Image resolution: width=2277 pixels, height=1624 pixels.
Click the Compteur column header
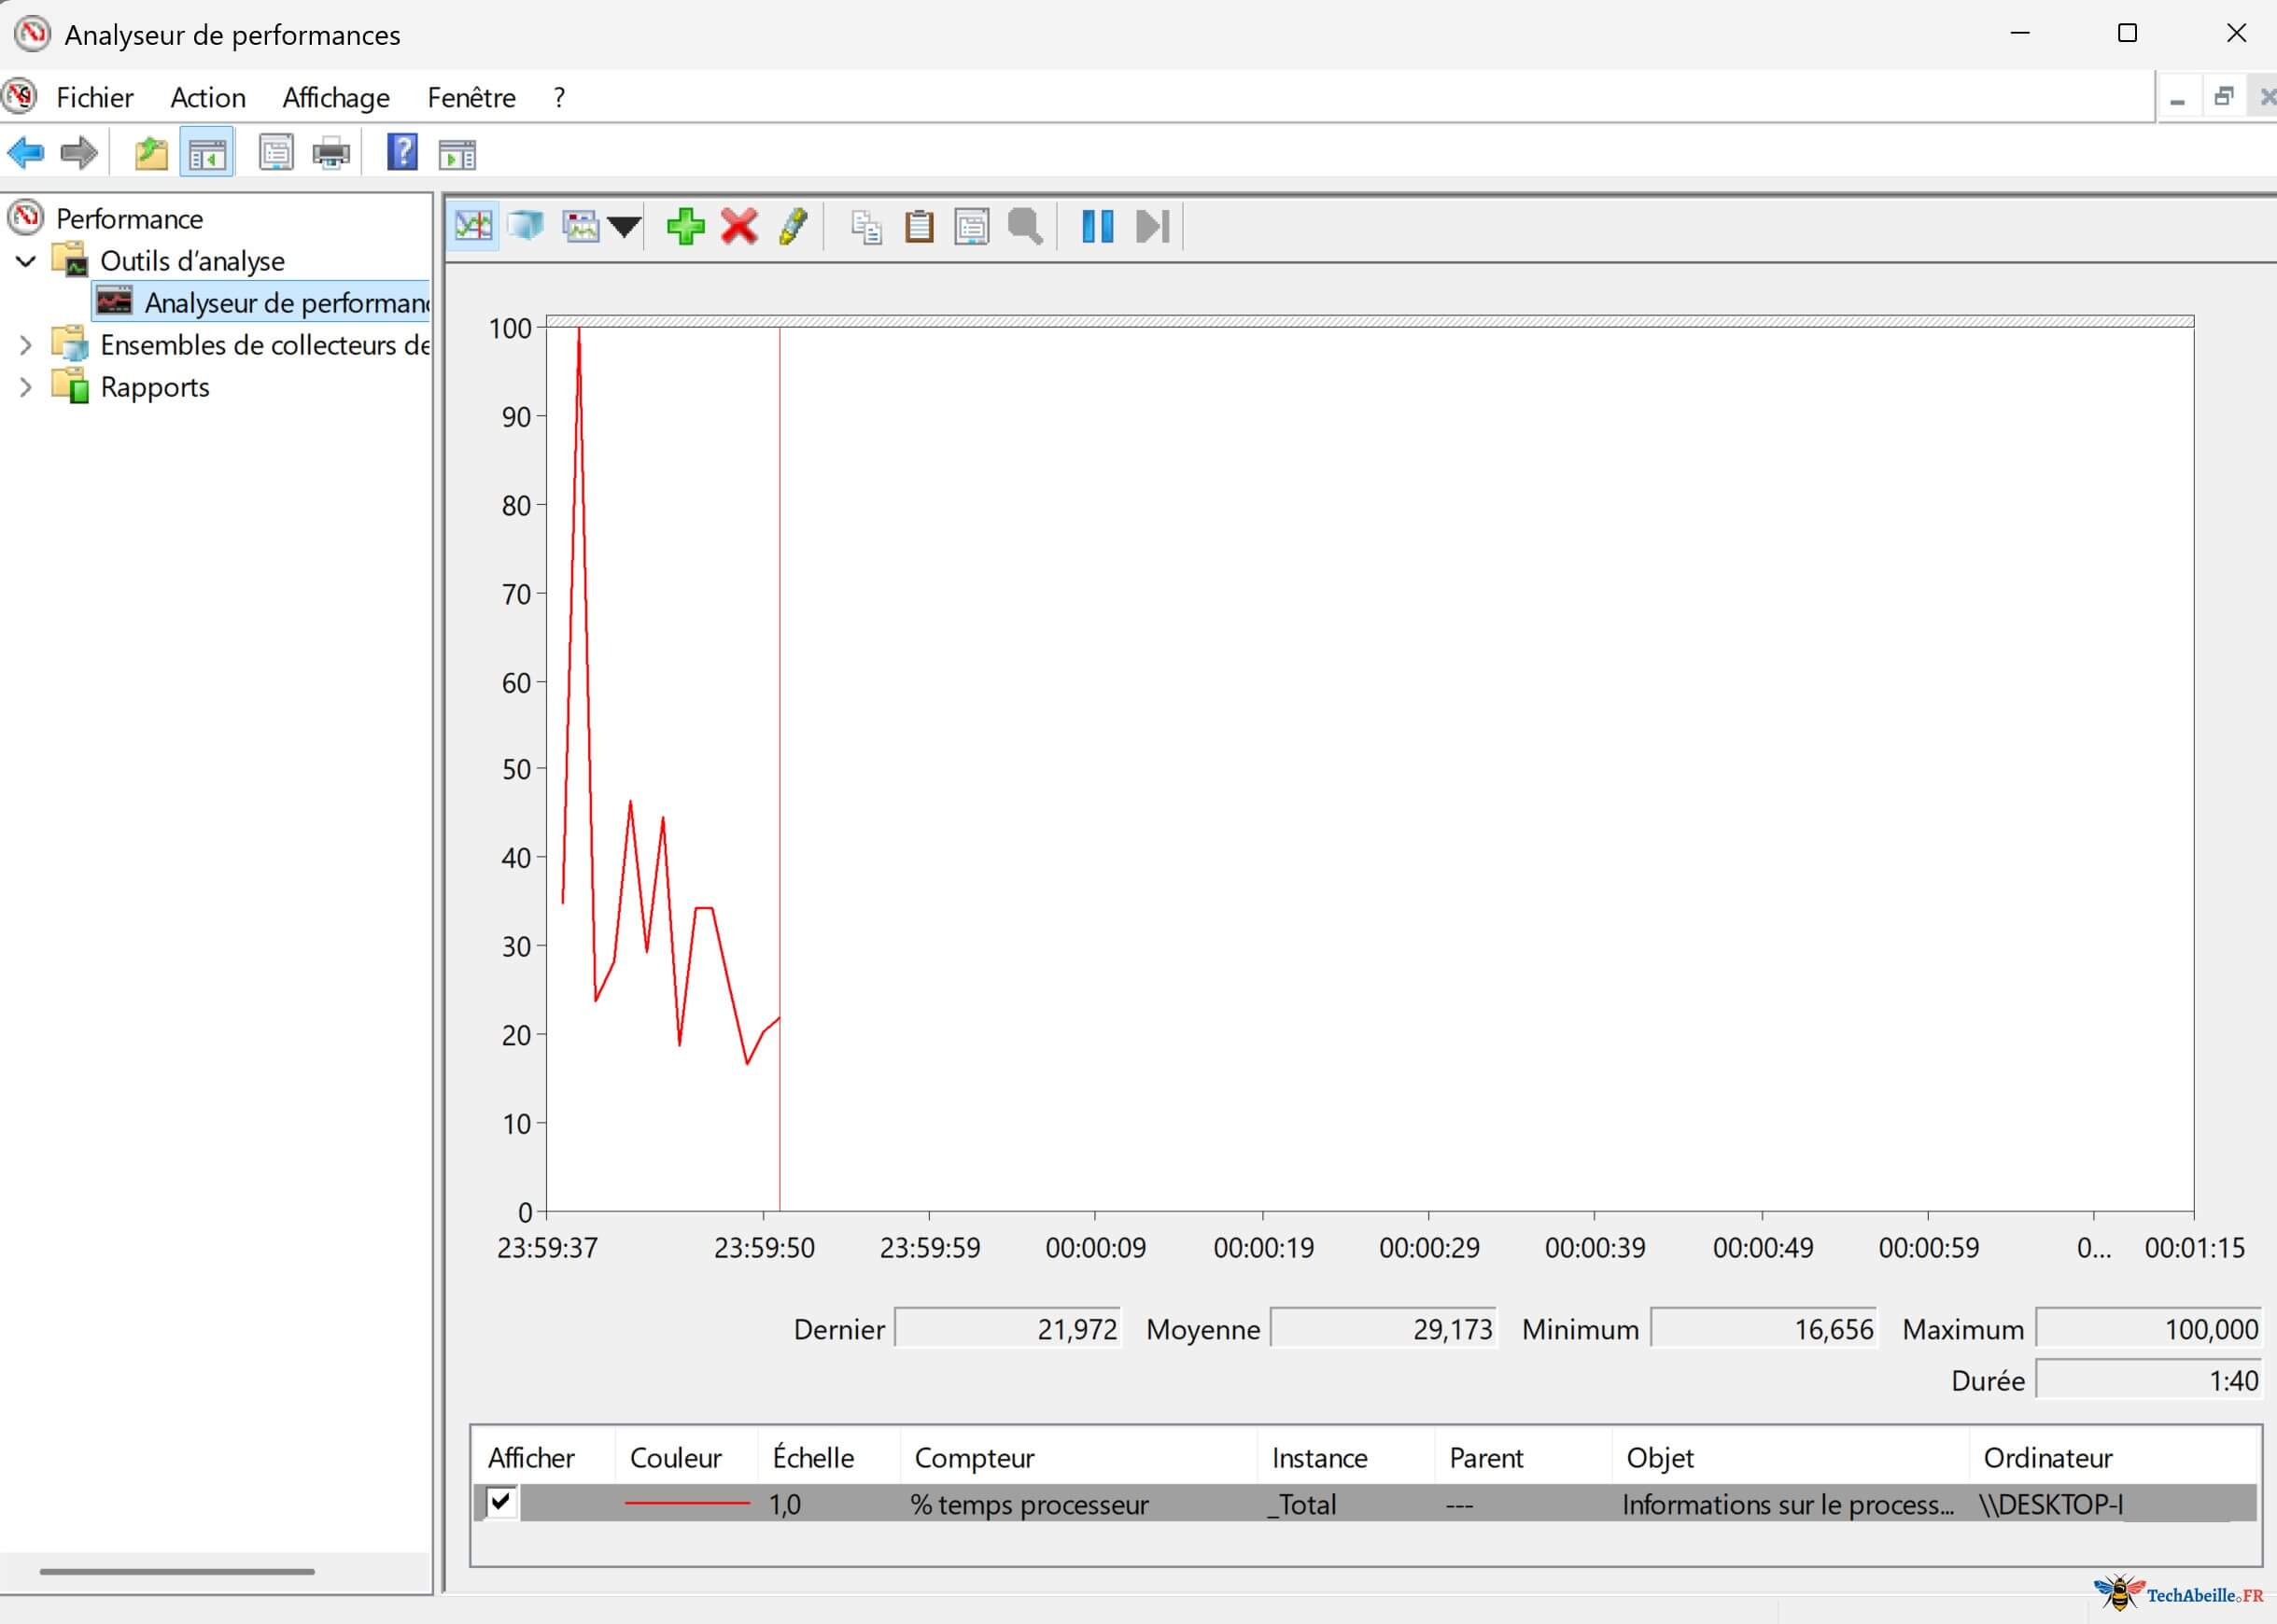pos(975,1458)
